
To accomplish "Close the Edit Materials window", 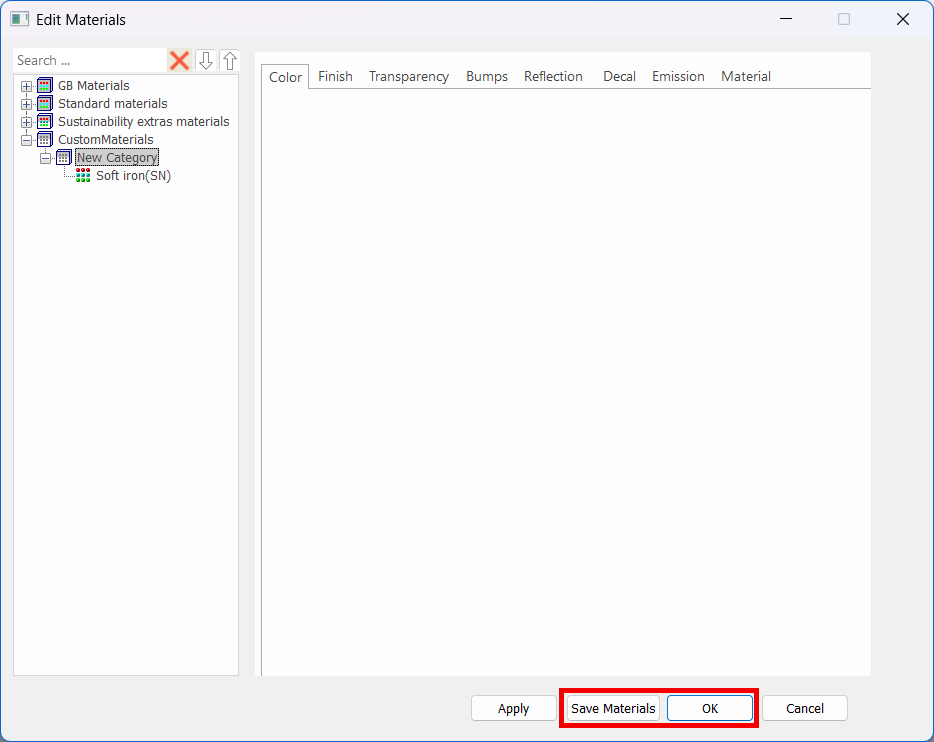I will [903, 19].
